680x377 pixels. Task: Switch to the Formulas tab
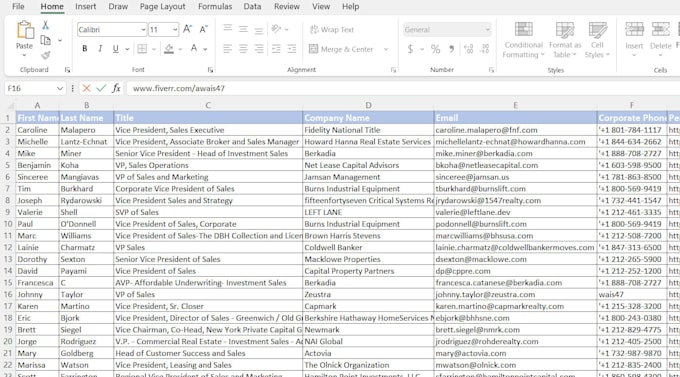pyautogui.click(x=215, y=7)
